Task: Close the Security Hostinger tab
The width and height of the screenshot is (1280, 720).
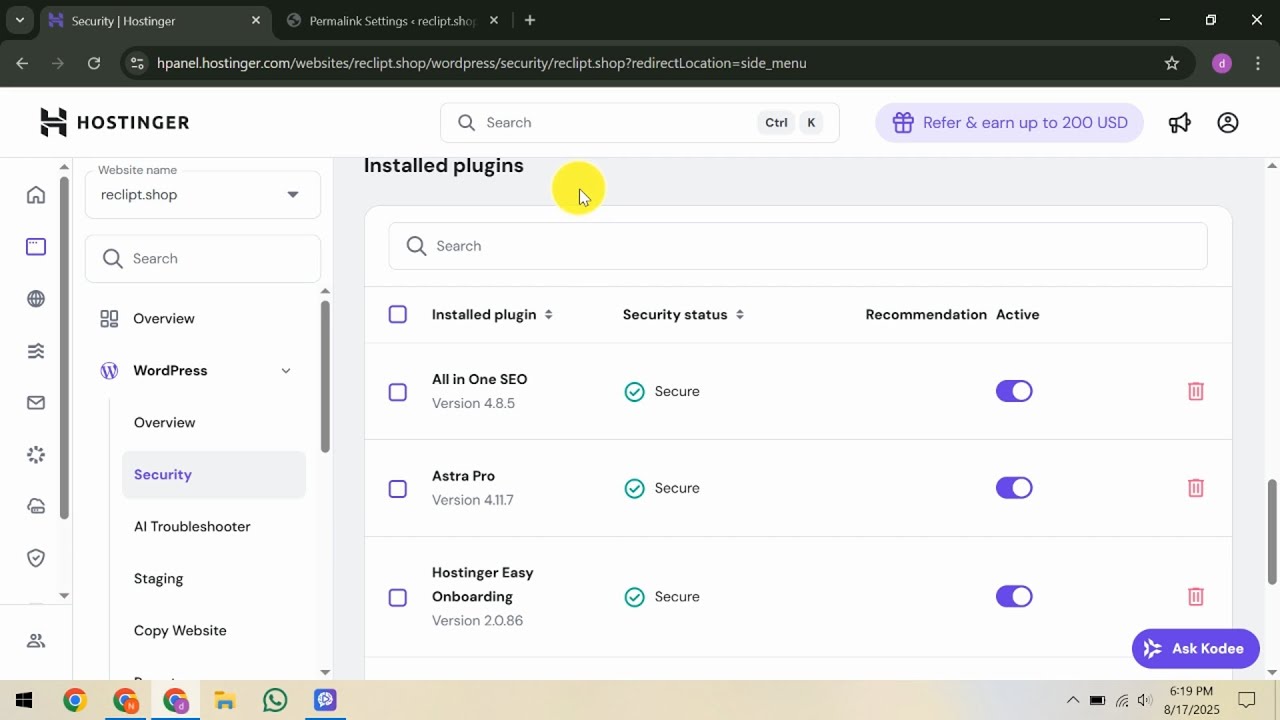Action: (256, 20)
